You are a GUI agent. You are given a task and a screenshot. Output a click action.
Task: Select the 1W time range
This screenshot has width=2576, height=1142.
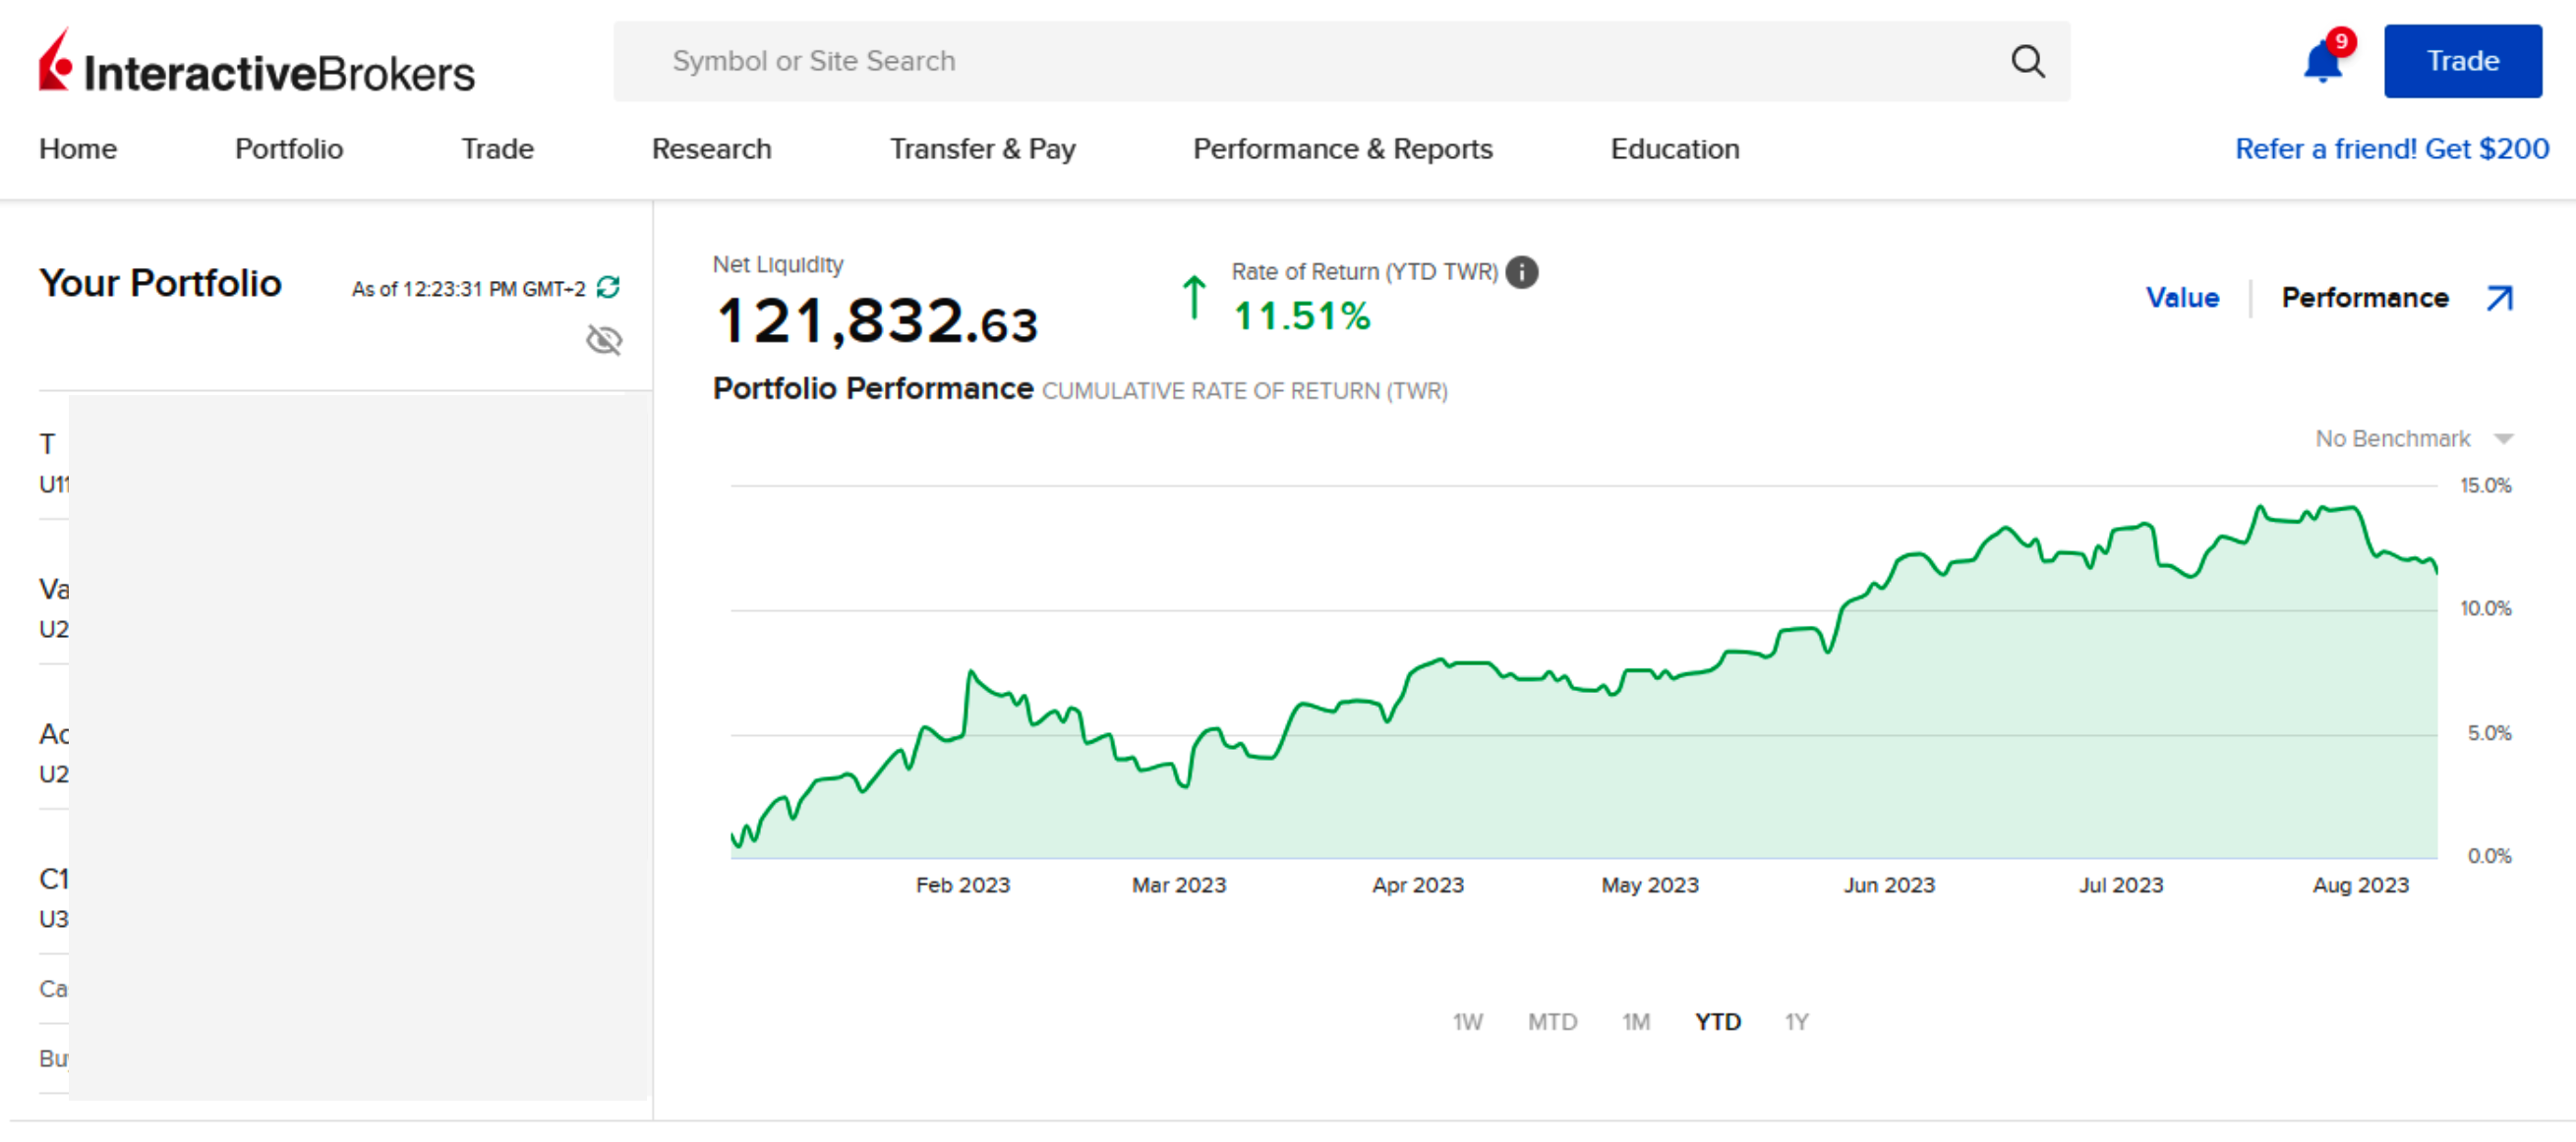tap(1467, 1022)
